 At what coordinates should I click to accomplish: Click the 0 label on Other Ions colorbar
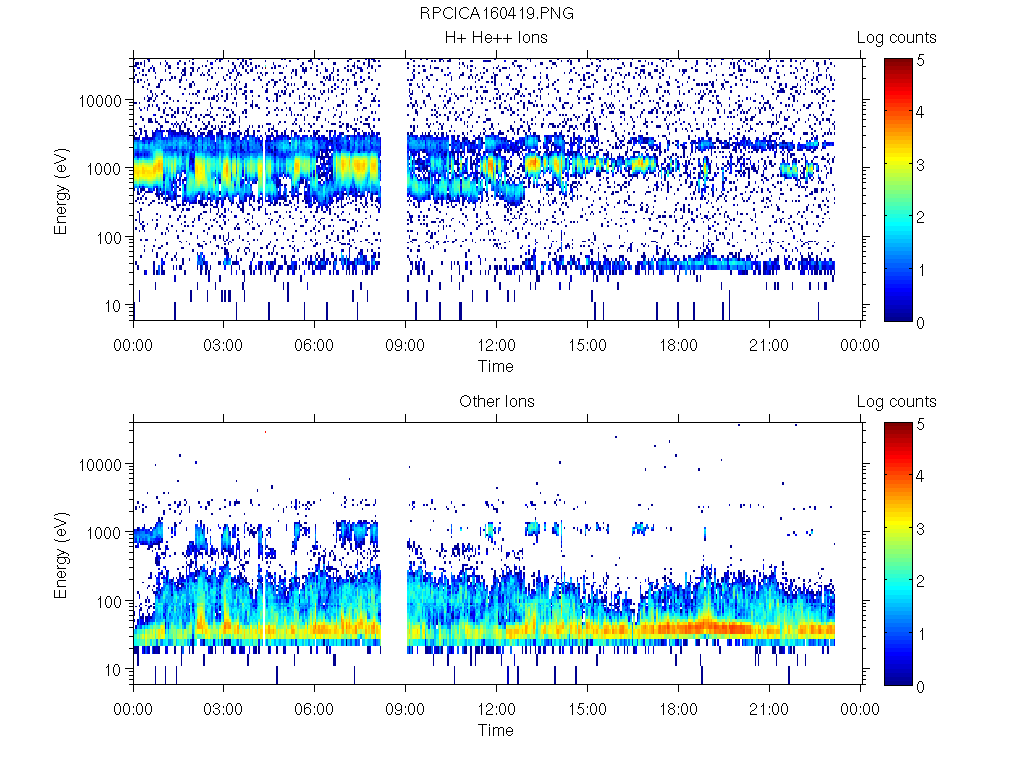click(x=920, y=686)
